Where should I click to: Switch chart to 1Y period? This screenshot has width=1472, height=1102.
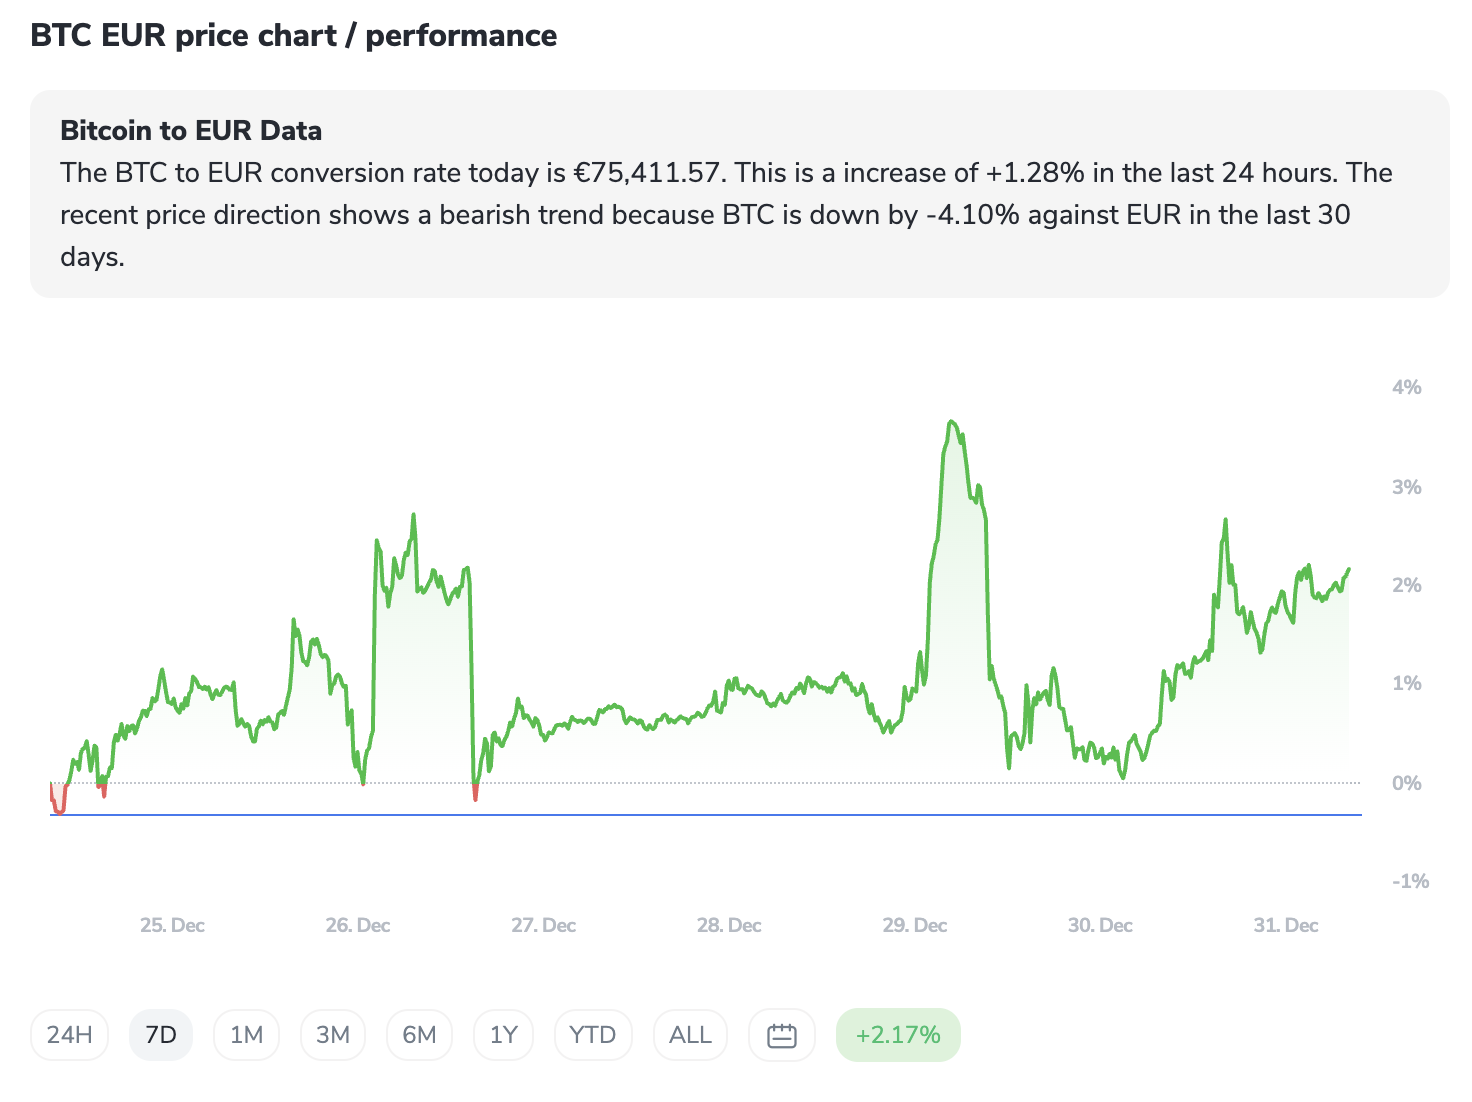[x=504, y=1035]
